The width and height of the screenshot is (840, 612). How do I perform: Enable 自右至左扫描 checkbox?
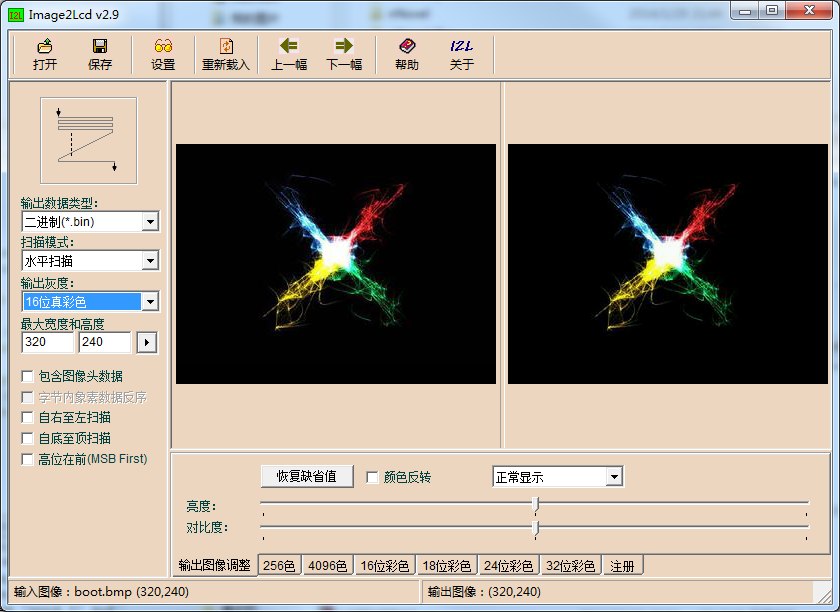(27, 417)
